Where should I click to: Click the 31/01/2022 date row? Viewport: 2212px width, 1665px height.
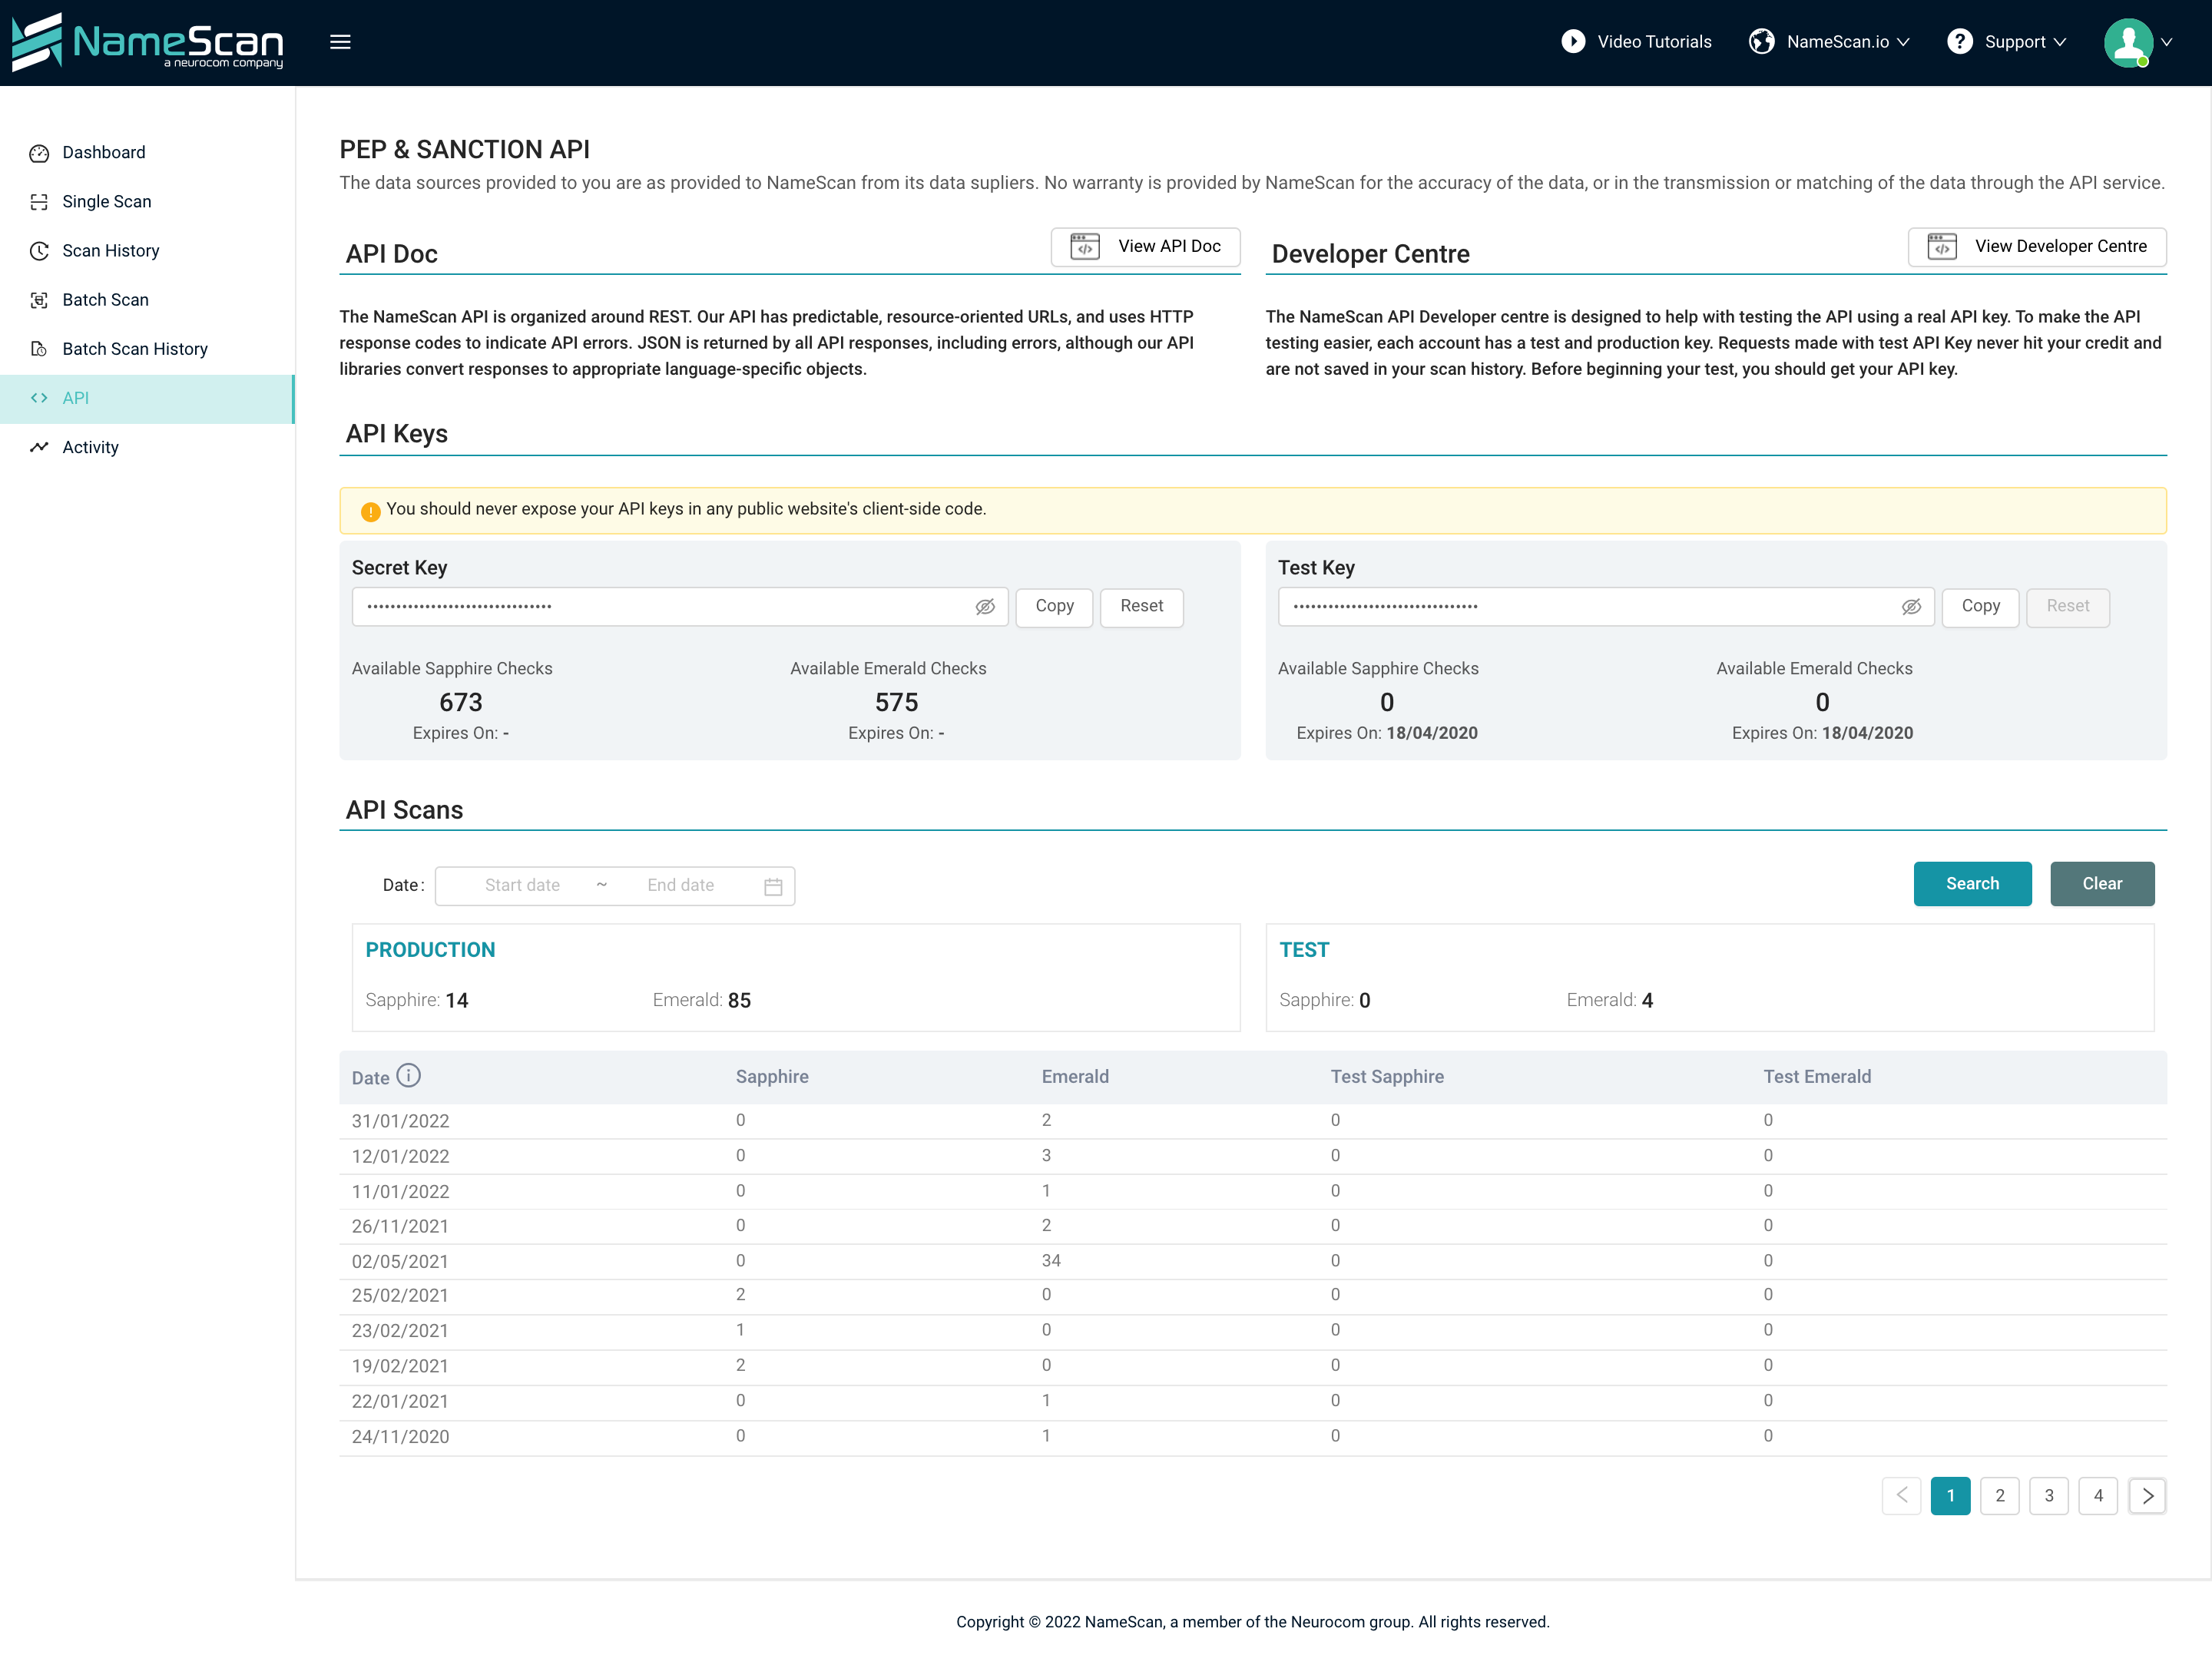1252,1121
